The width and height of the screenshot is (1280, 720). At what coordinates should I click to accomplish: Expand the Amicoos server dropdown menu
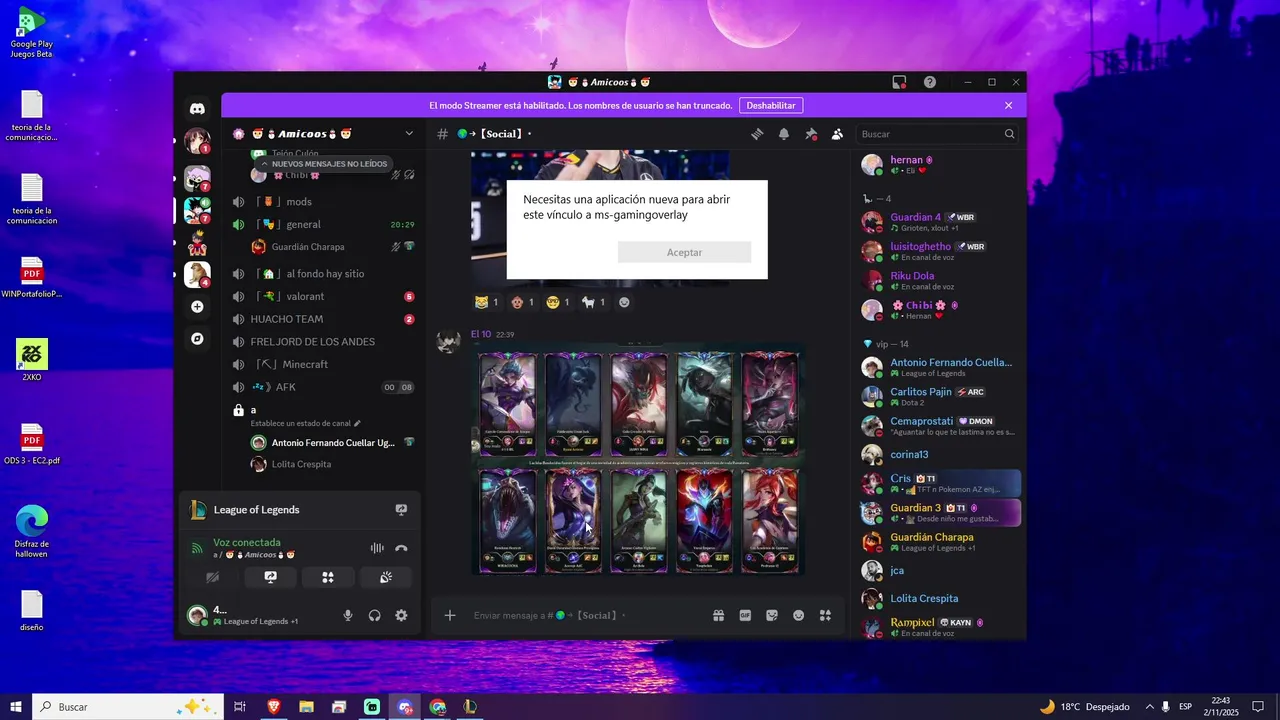click(x=409, y=134)
